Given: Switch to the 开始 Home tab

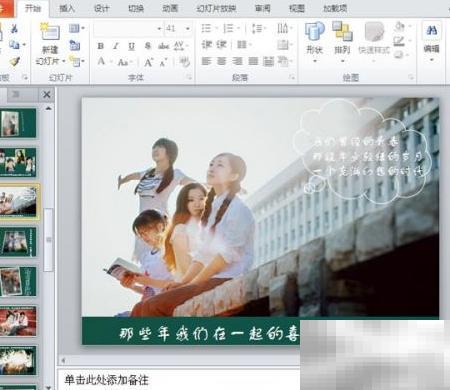Looking at the screenshot, I should coord(33,9).
